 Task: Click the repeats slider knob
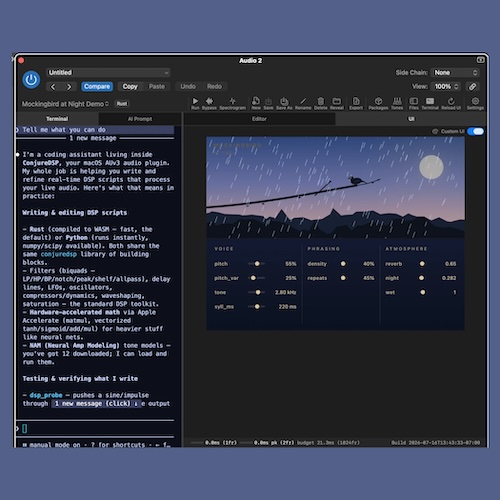tap(343, 278)
